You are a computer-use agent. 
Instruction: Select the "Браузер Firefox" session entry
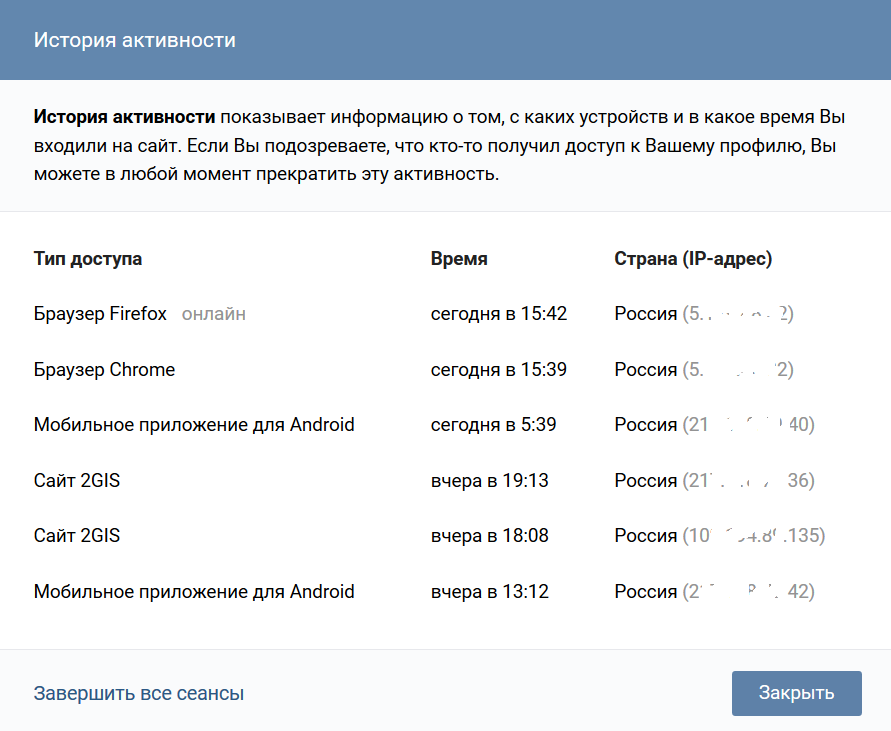(x=100, y=314)
